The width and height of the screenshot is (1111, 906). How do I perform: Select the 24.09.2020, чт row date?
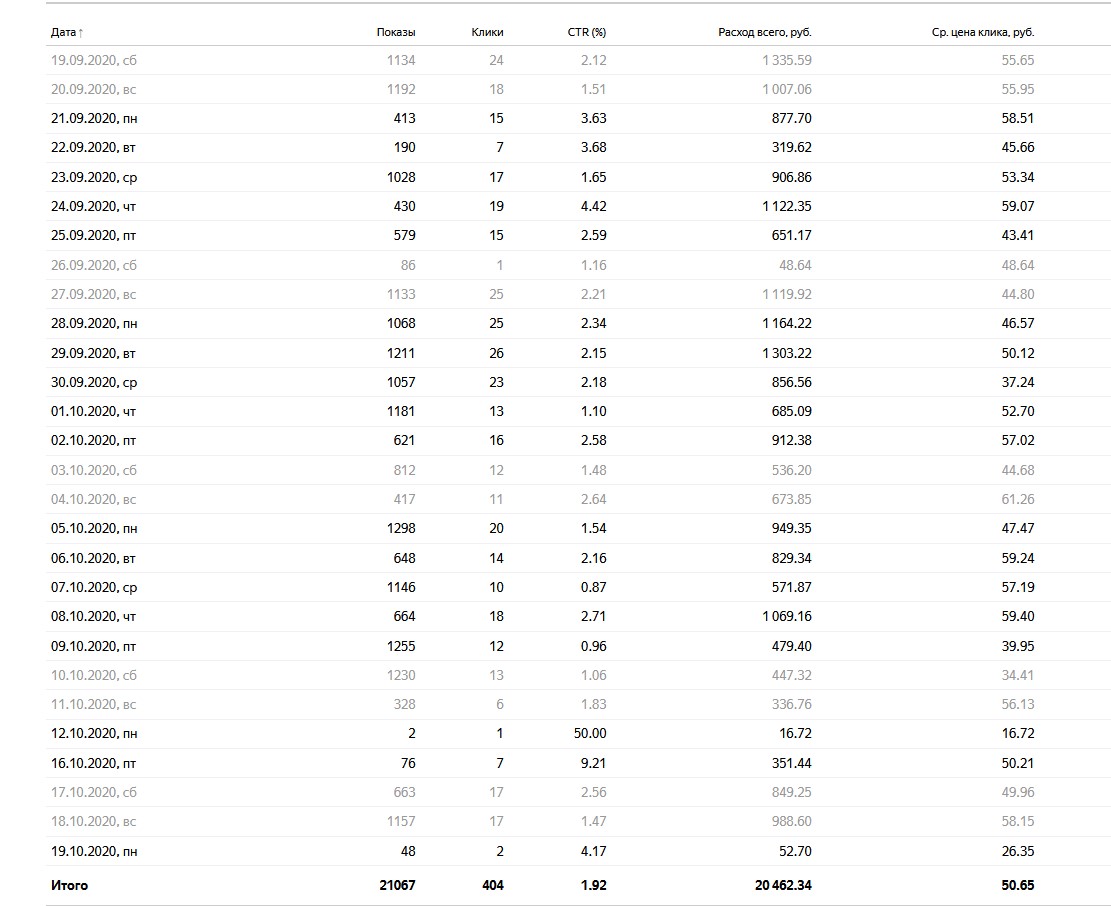pos(94,206)
